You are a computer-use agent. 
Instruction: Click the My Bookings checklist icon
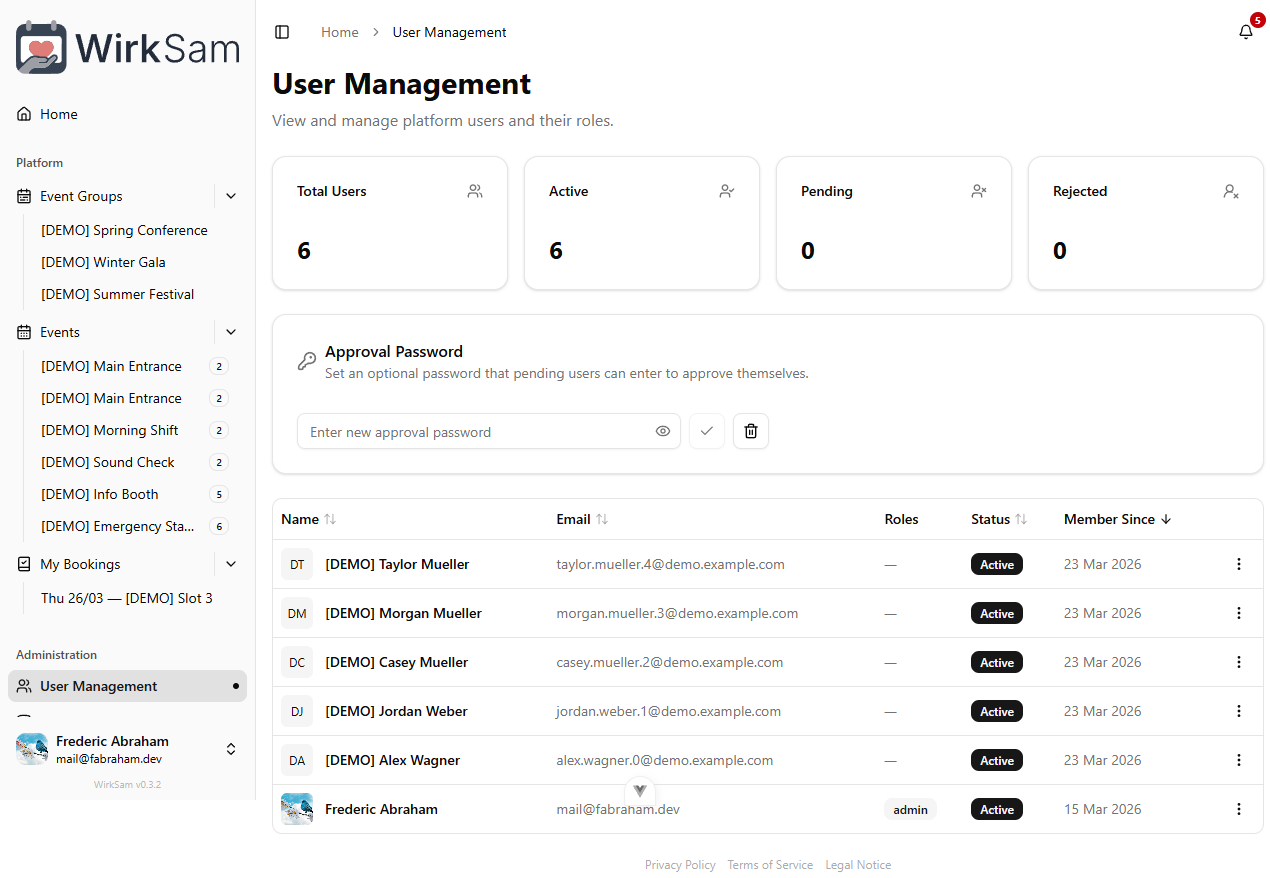(24, 564)
